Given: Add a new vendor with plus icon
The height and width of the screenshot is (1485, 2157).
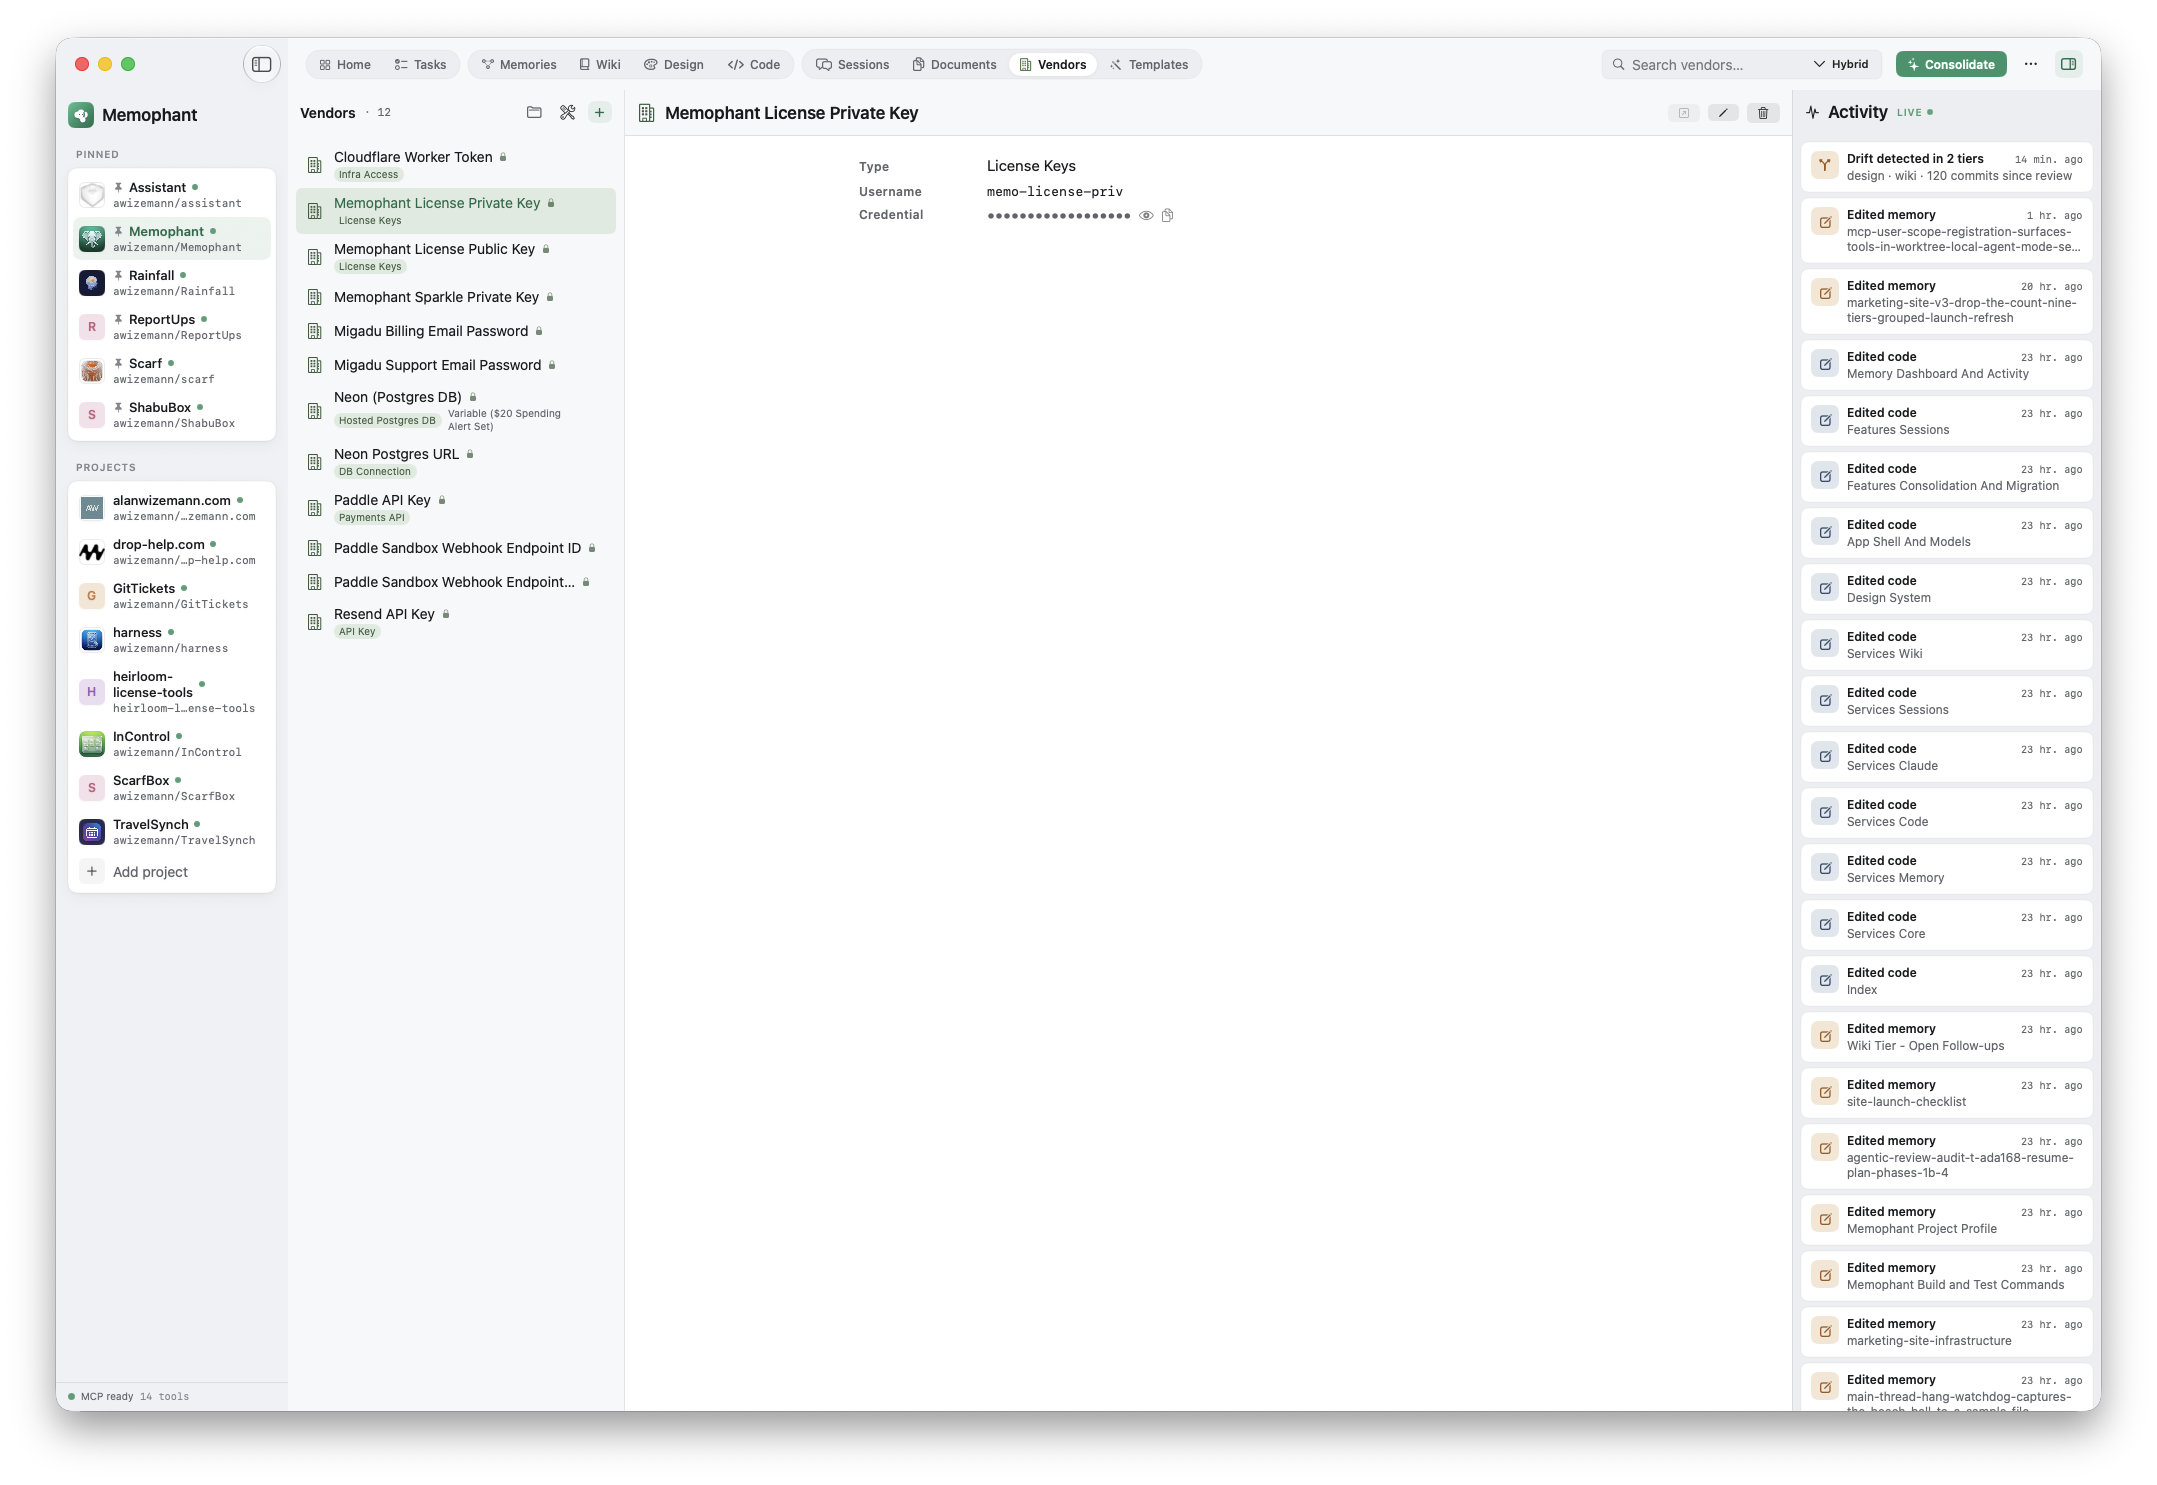Looking at the screenshot, I should coord(599,112).
